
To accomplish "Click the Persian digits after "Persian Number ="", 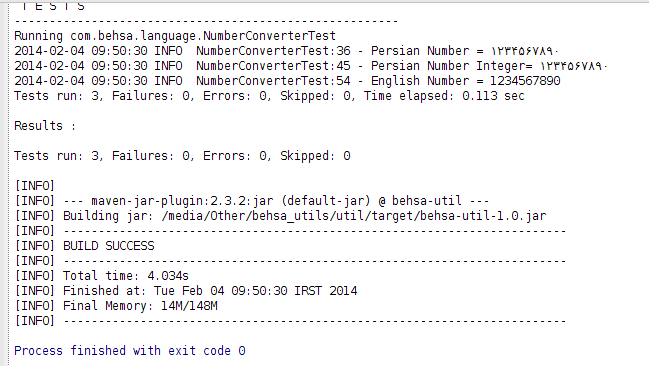I will point(525,51).
